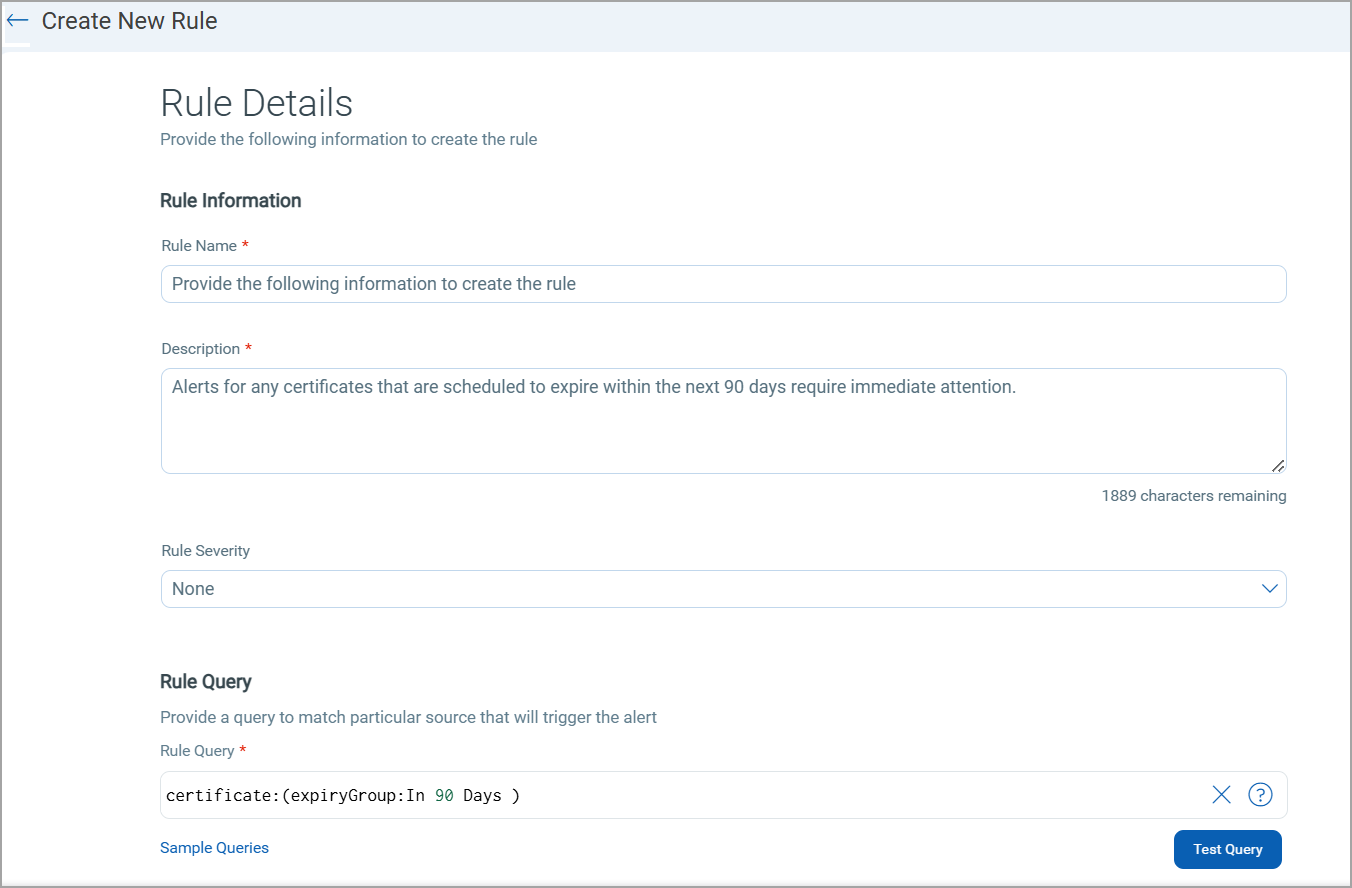1352x888 pixels.
Task: Click the subtitle under Rule Details
Action: [x=349, y=140]
